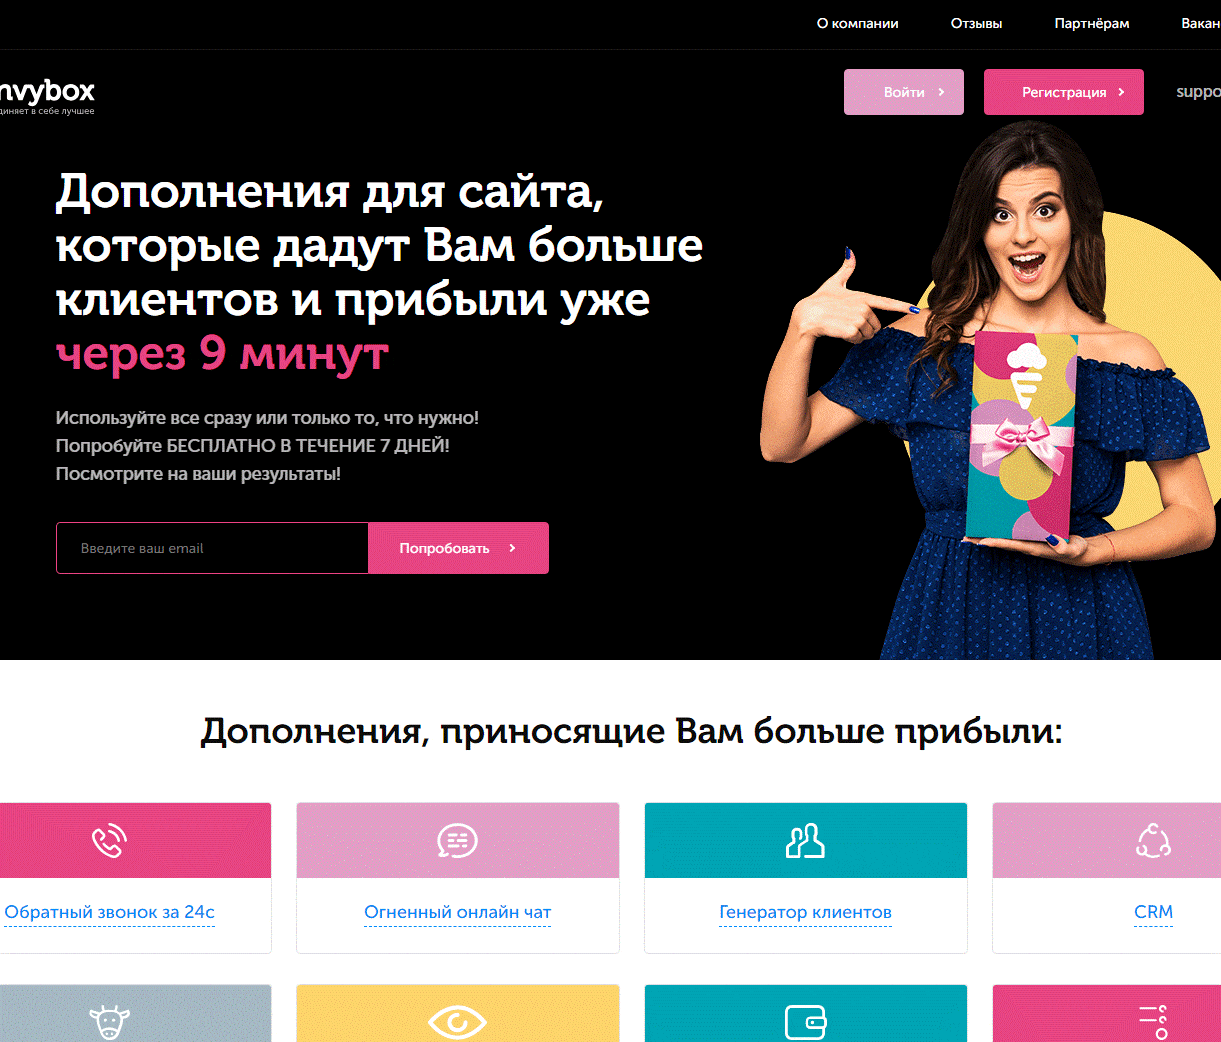This screenshot has width=1221, height=1042.
Task: Open the CRM link
Action: [x=1154, y=912]
